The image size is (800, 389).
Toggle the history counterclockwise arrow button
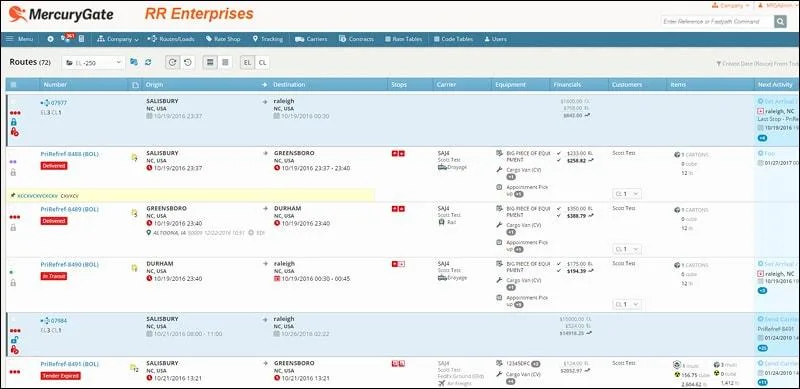coord(187,62)
